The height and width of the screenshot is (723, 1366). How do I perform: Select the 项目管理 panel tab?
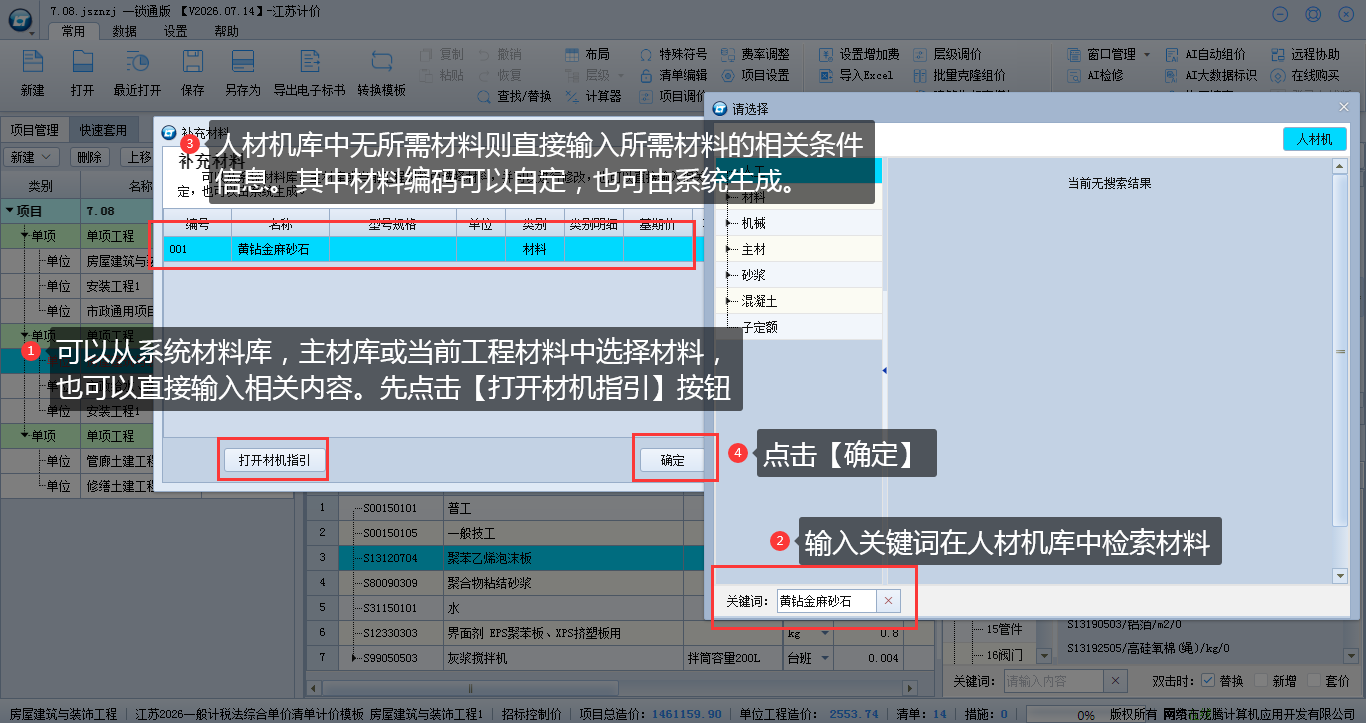(x=35, y=130)
